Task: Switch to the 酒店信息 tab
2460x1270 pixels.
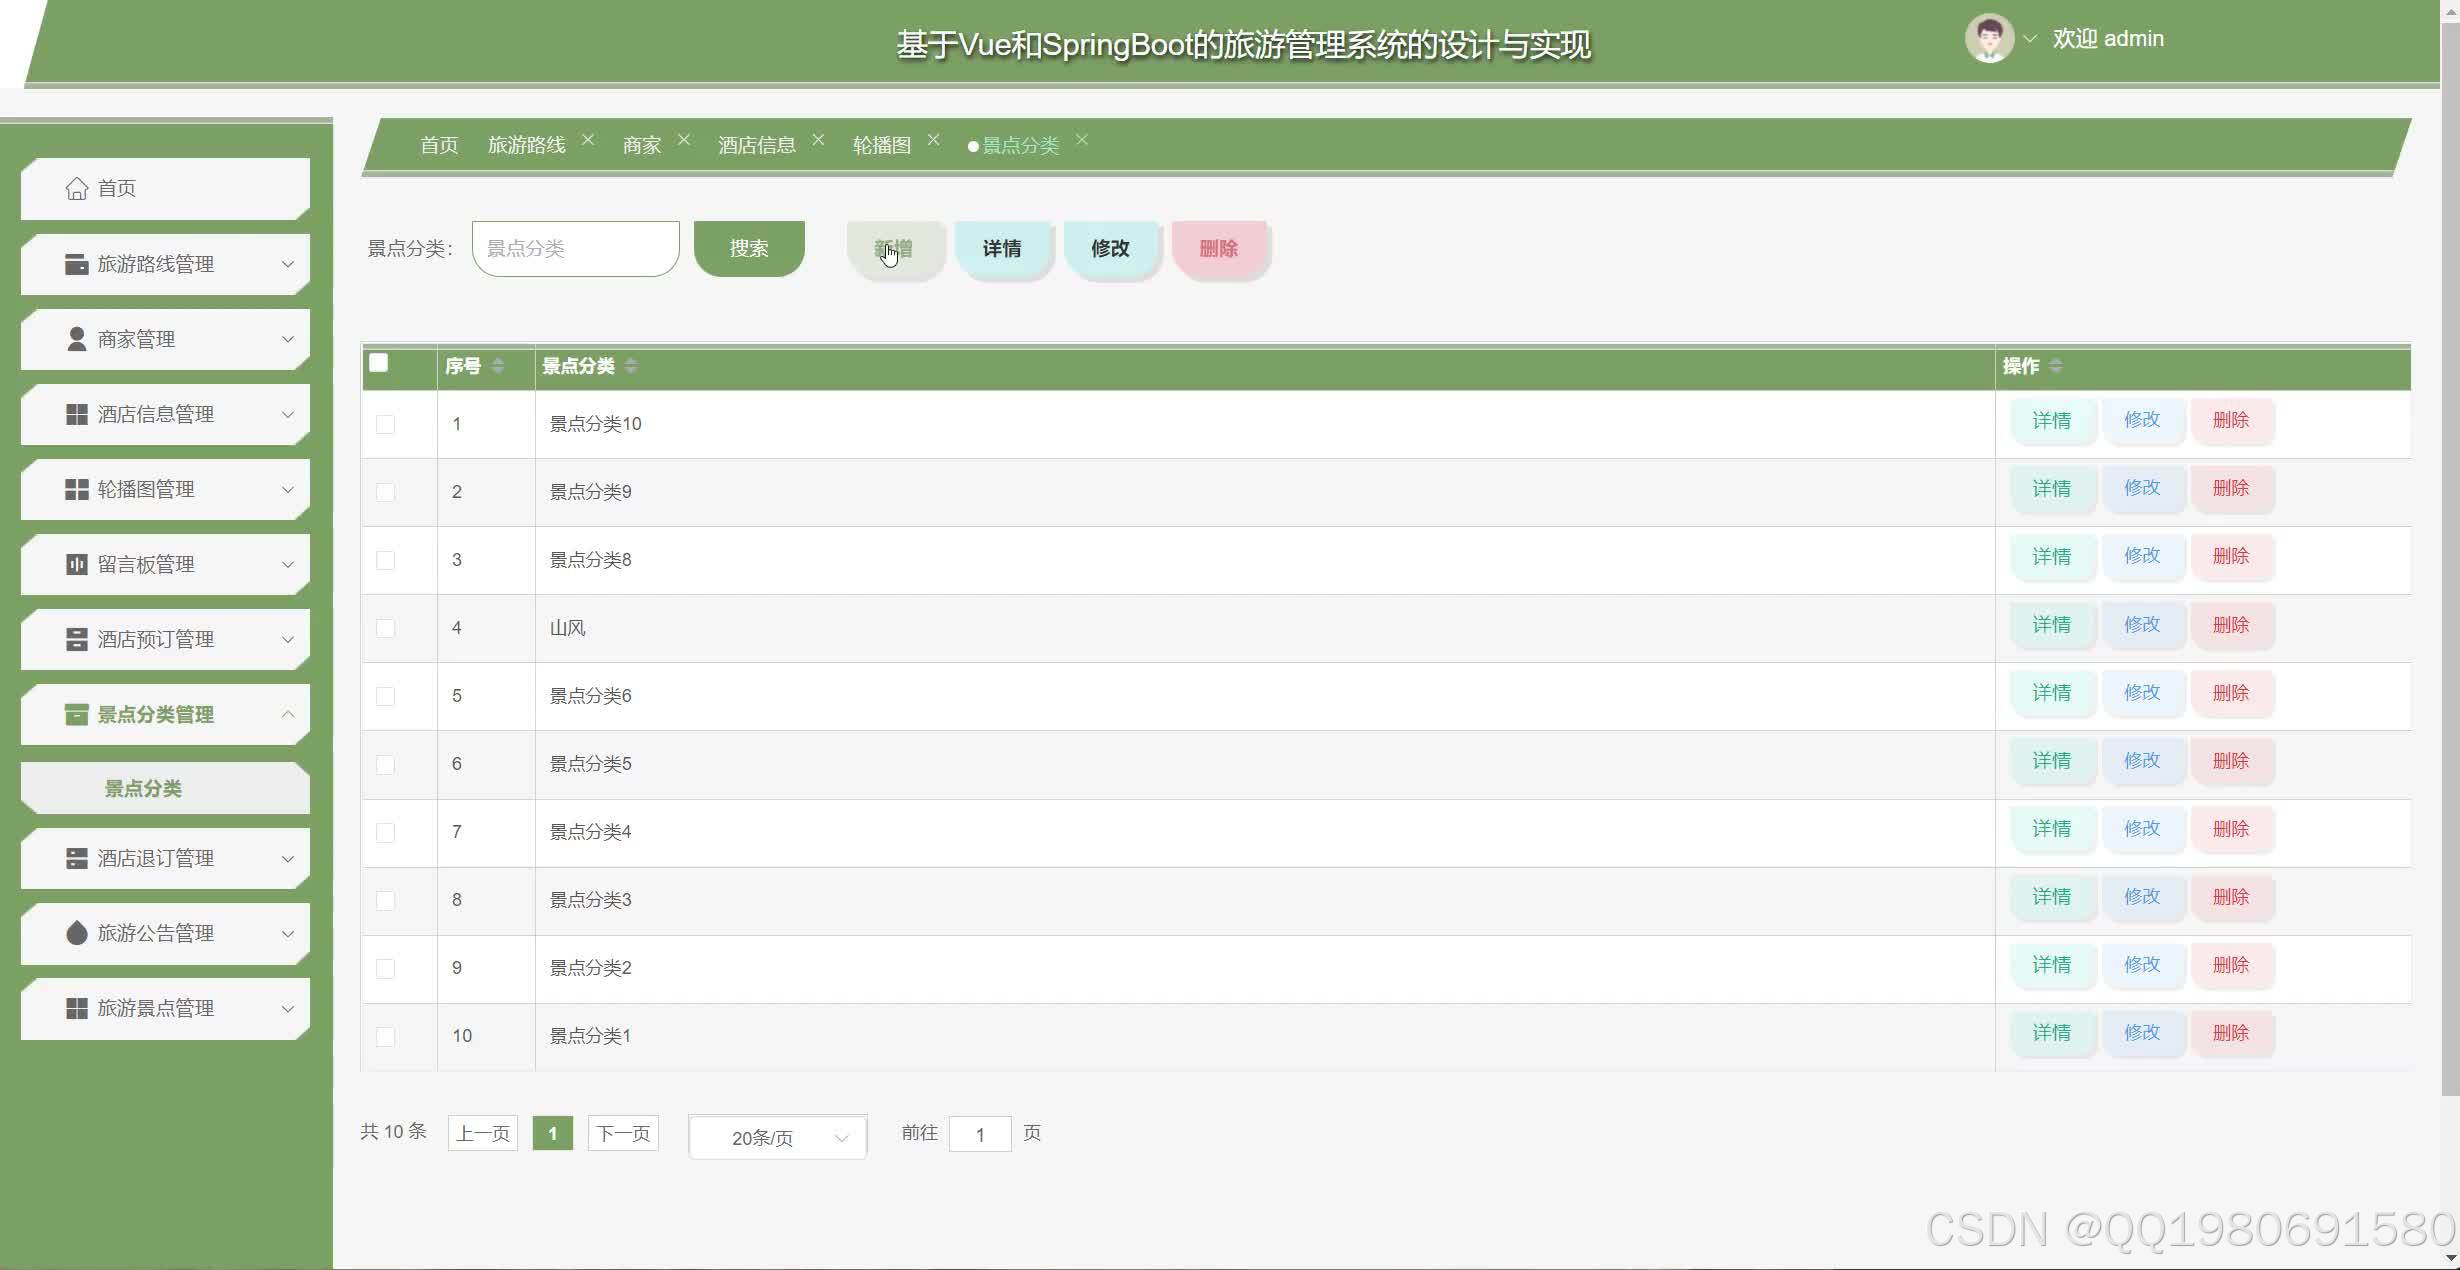Action: (x=756, y=145)
